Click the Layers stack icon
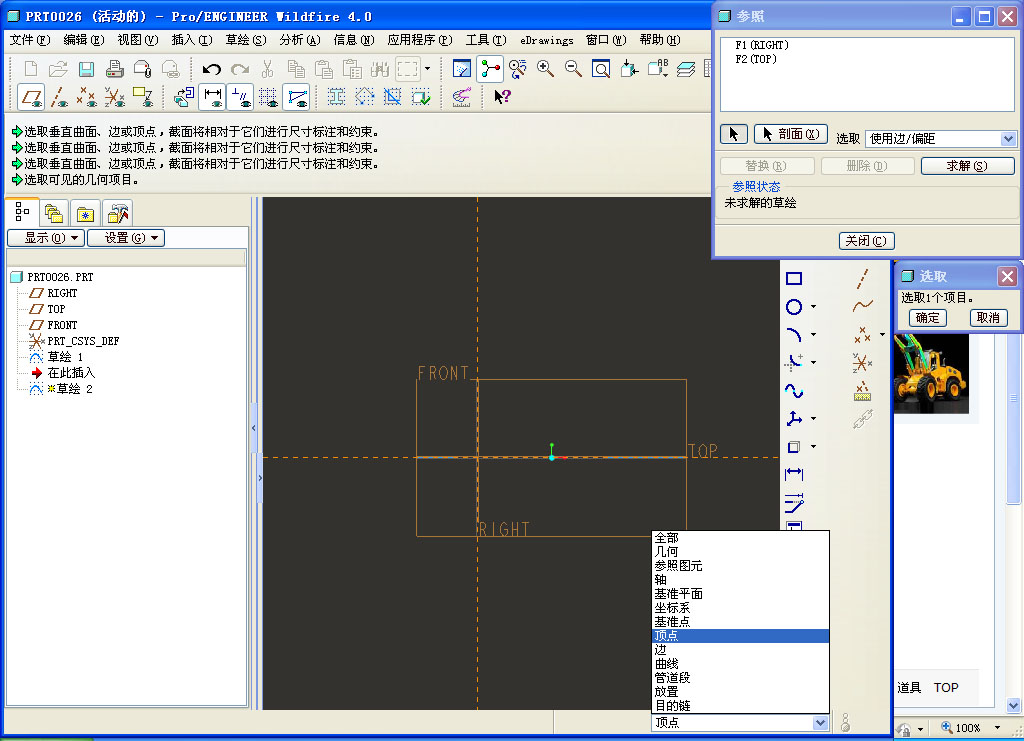1024x741 pixels. click(686, 69)
